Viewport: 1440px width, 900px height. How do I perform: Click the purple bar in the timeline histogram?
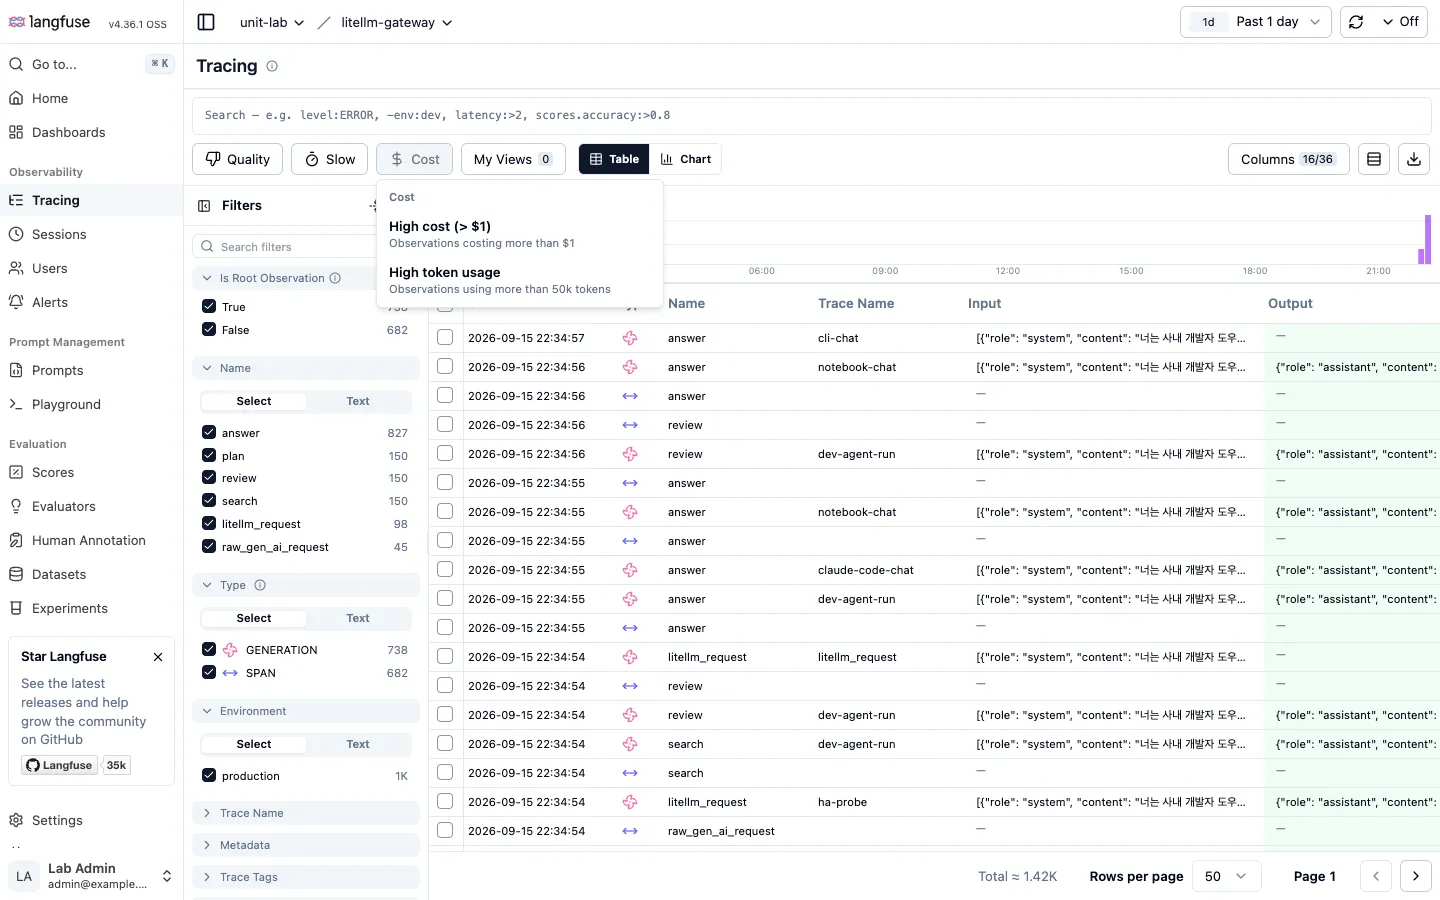(x=1428, y=240)
